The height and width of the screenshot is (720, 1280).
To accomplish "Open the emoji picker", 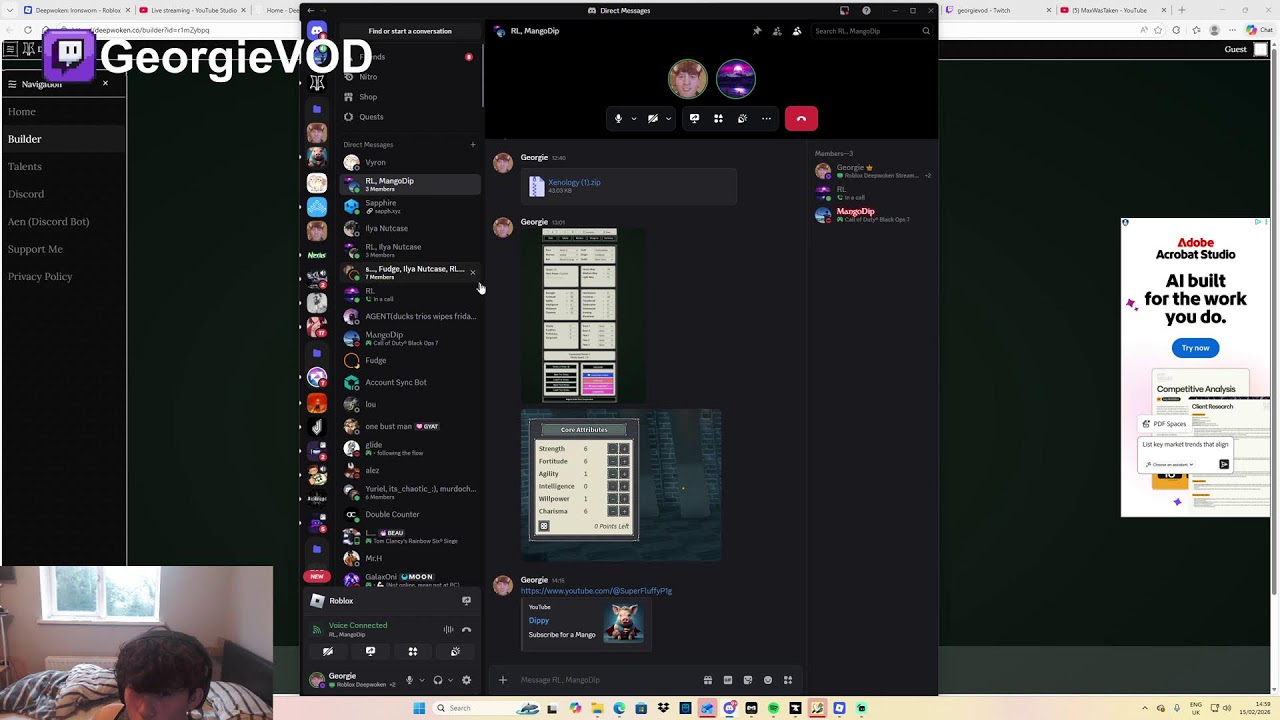I will [x=768, y=680].
